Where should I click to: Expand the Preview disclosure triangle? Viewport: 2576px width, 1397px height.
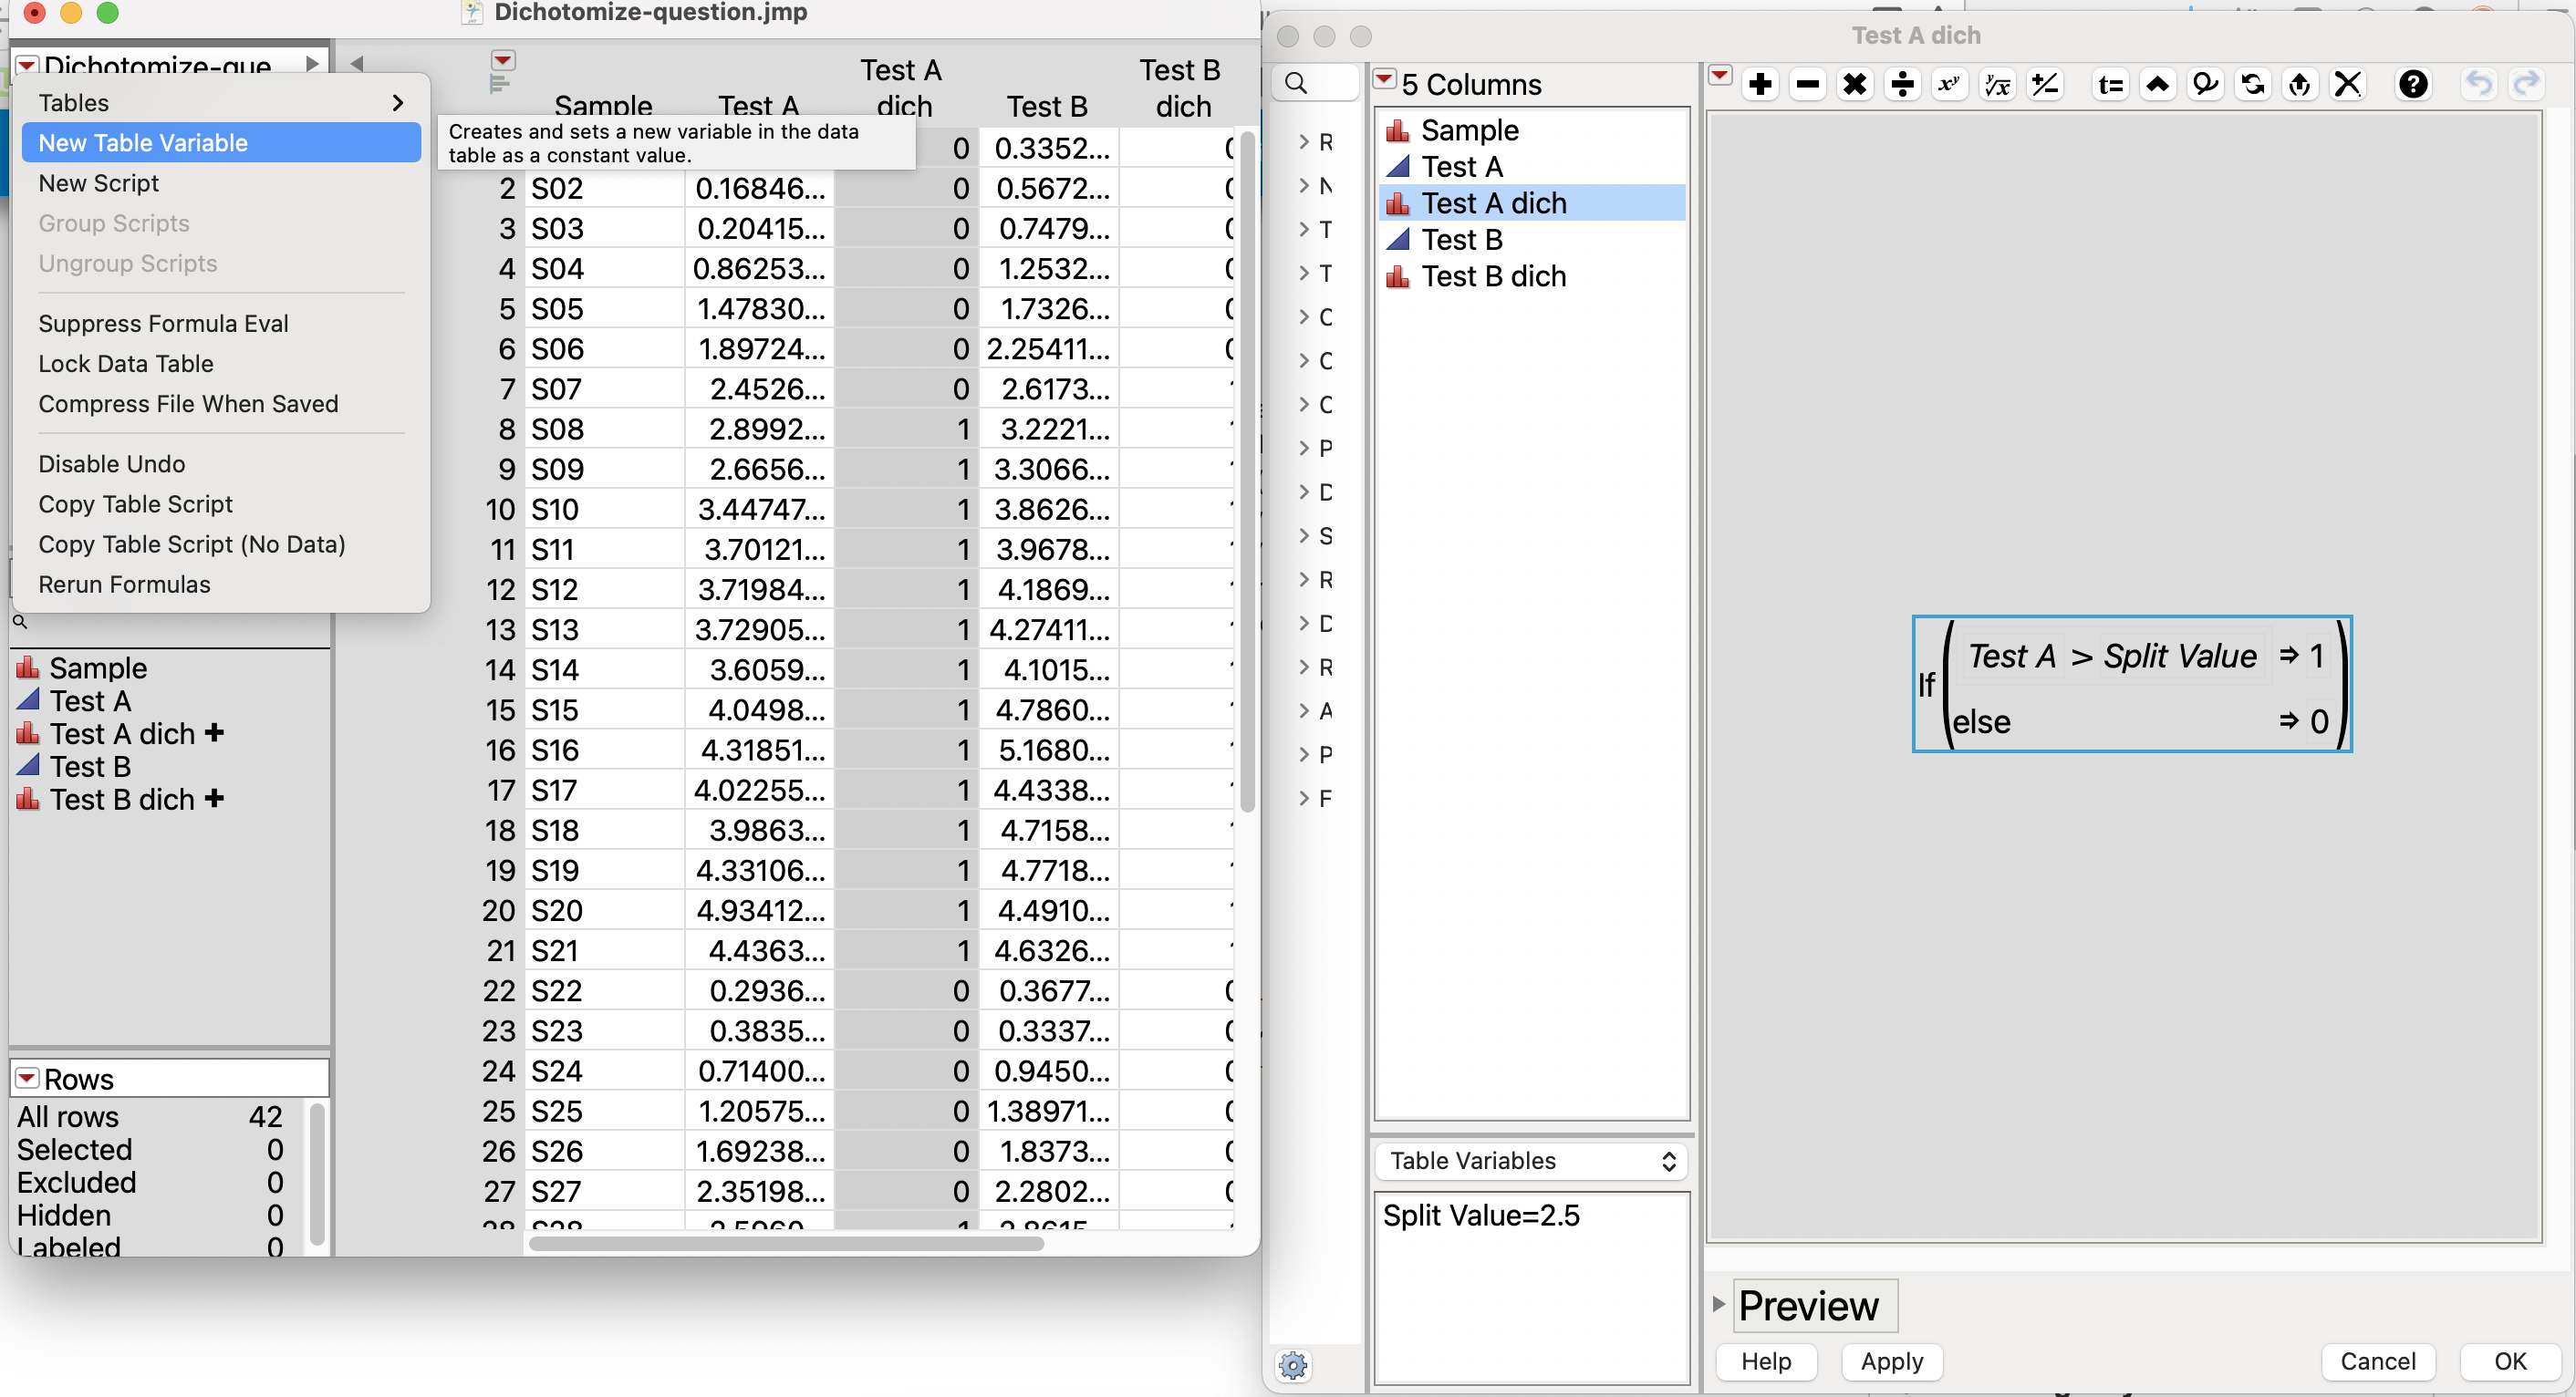[x=1718, y=1303]
